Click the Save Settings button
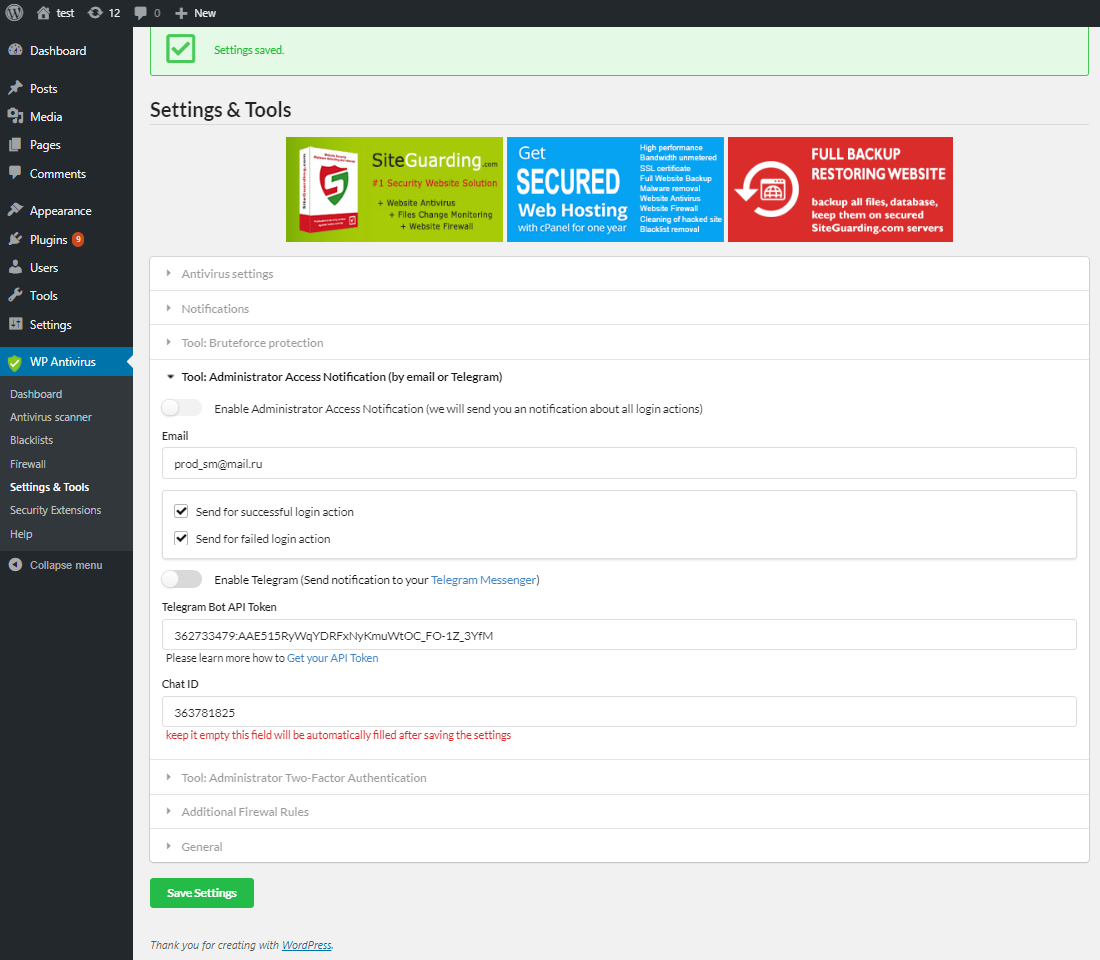Image resolution: width=1100 pixels, height=960 pixels. (x=202, y=893)
